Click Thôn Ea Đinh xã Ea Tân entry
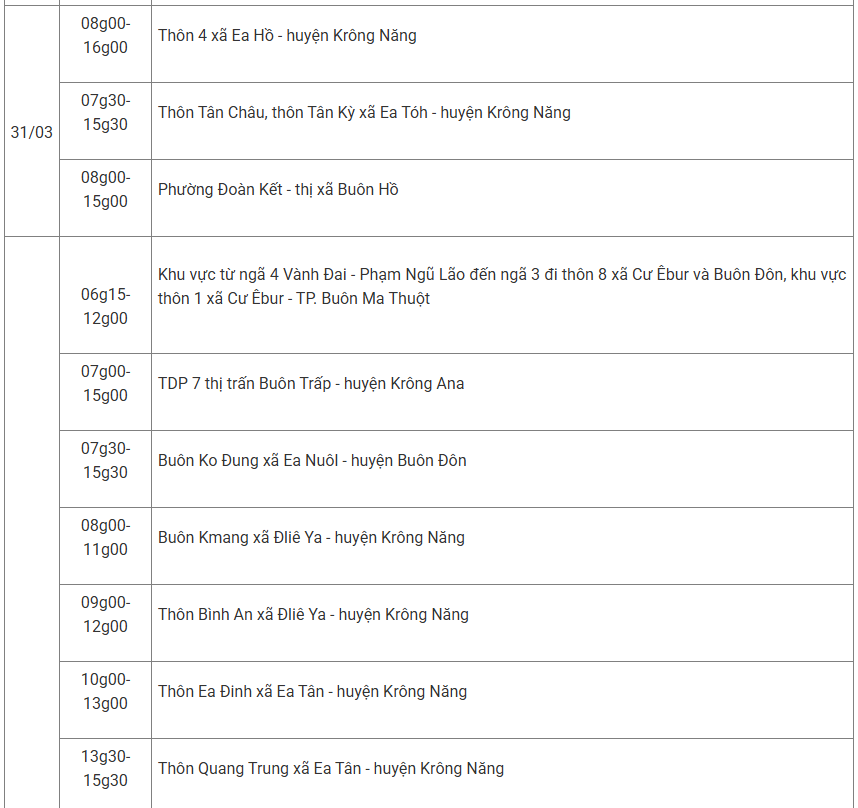858x808 pixels. (312, 692)
